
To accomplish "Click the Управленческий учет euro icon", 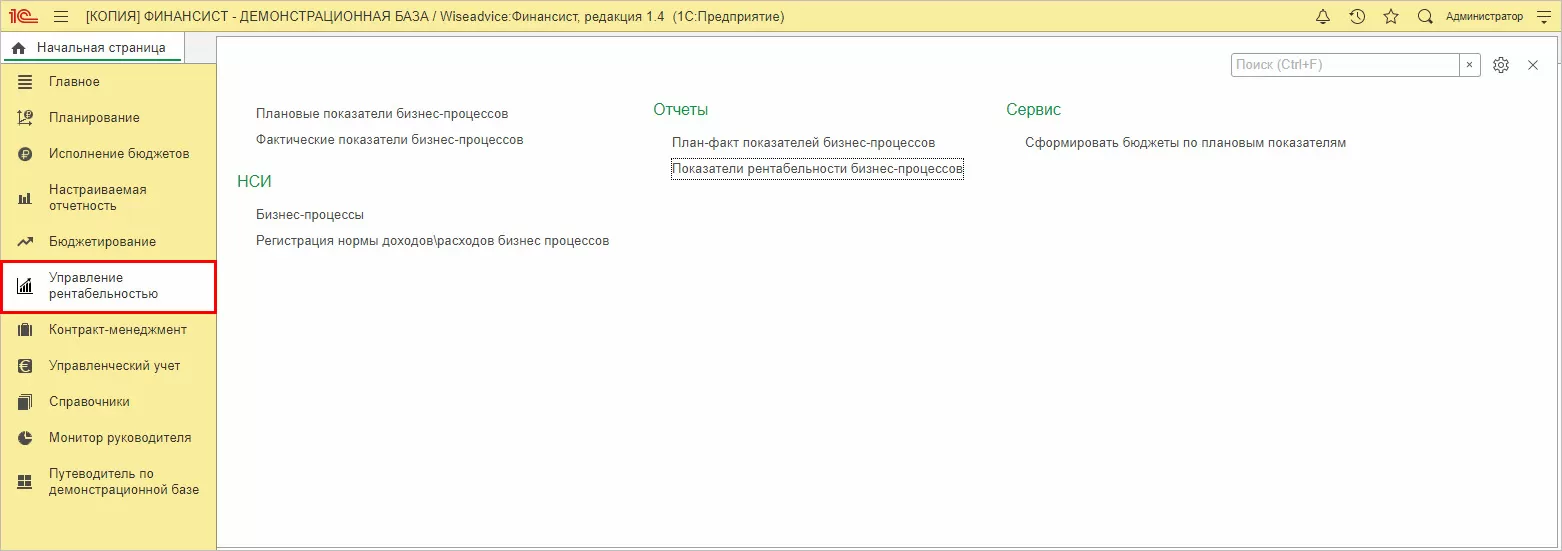I will (x=25, y=366).
